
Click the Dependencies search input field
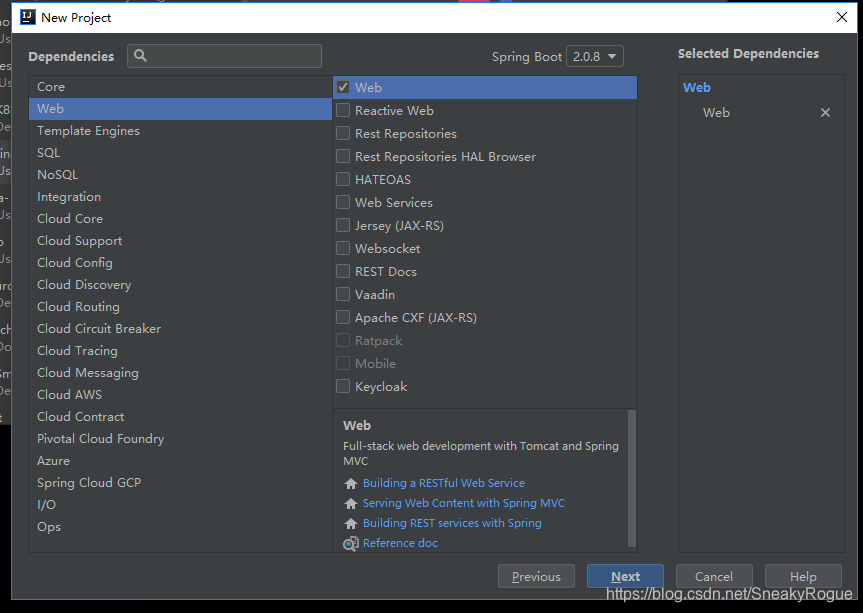point(225,56)
